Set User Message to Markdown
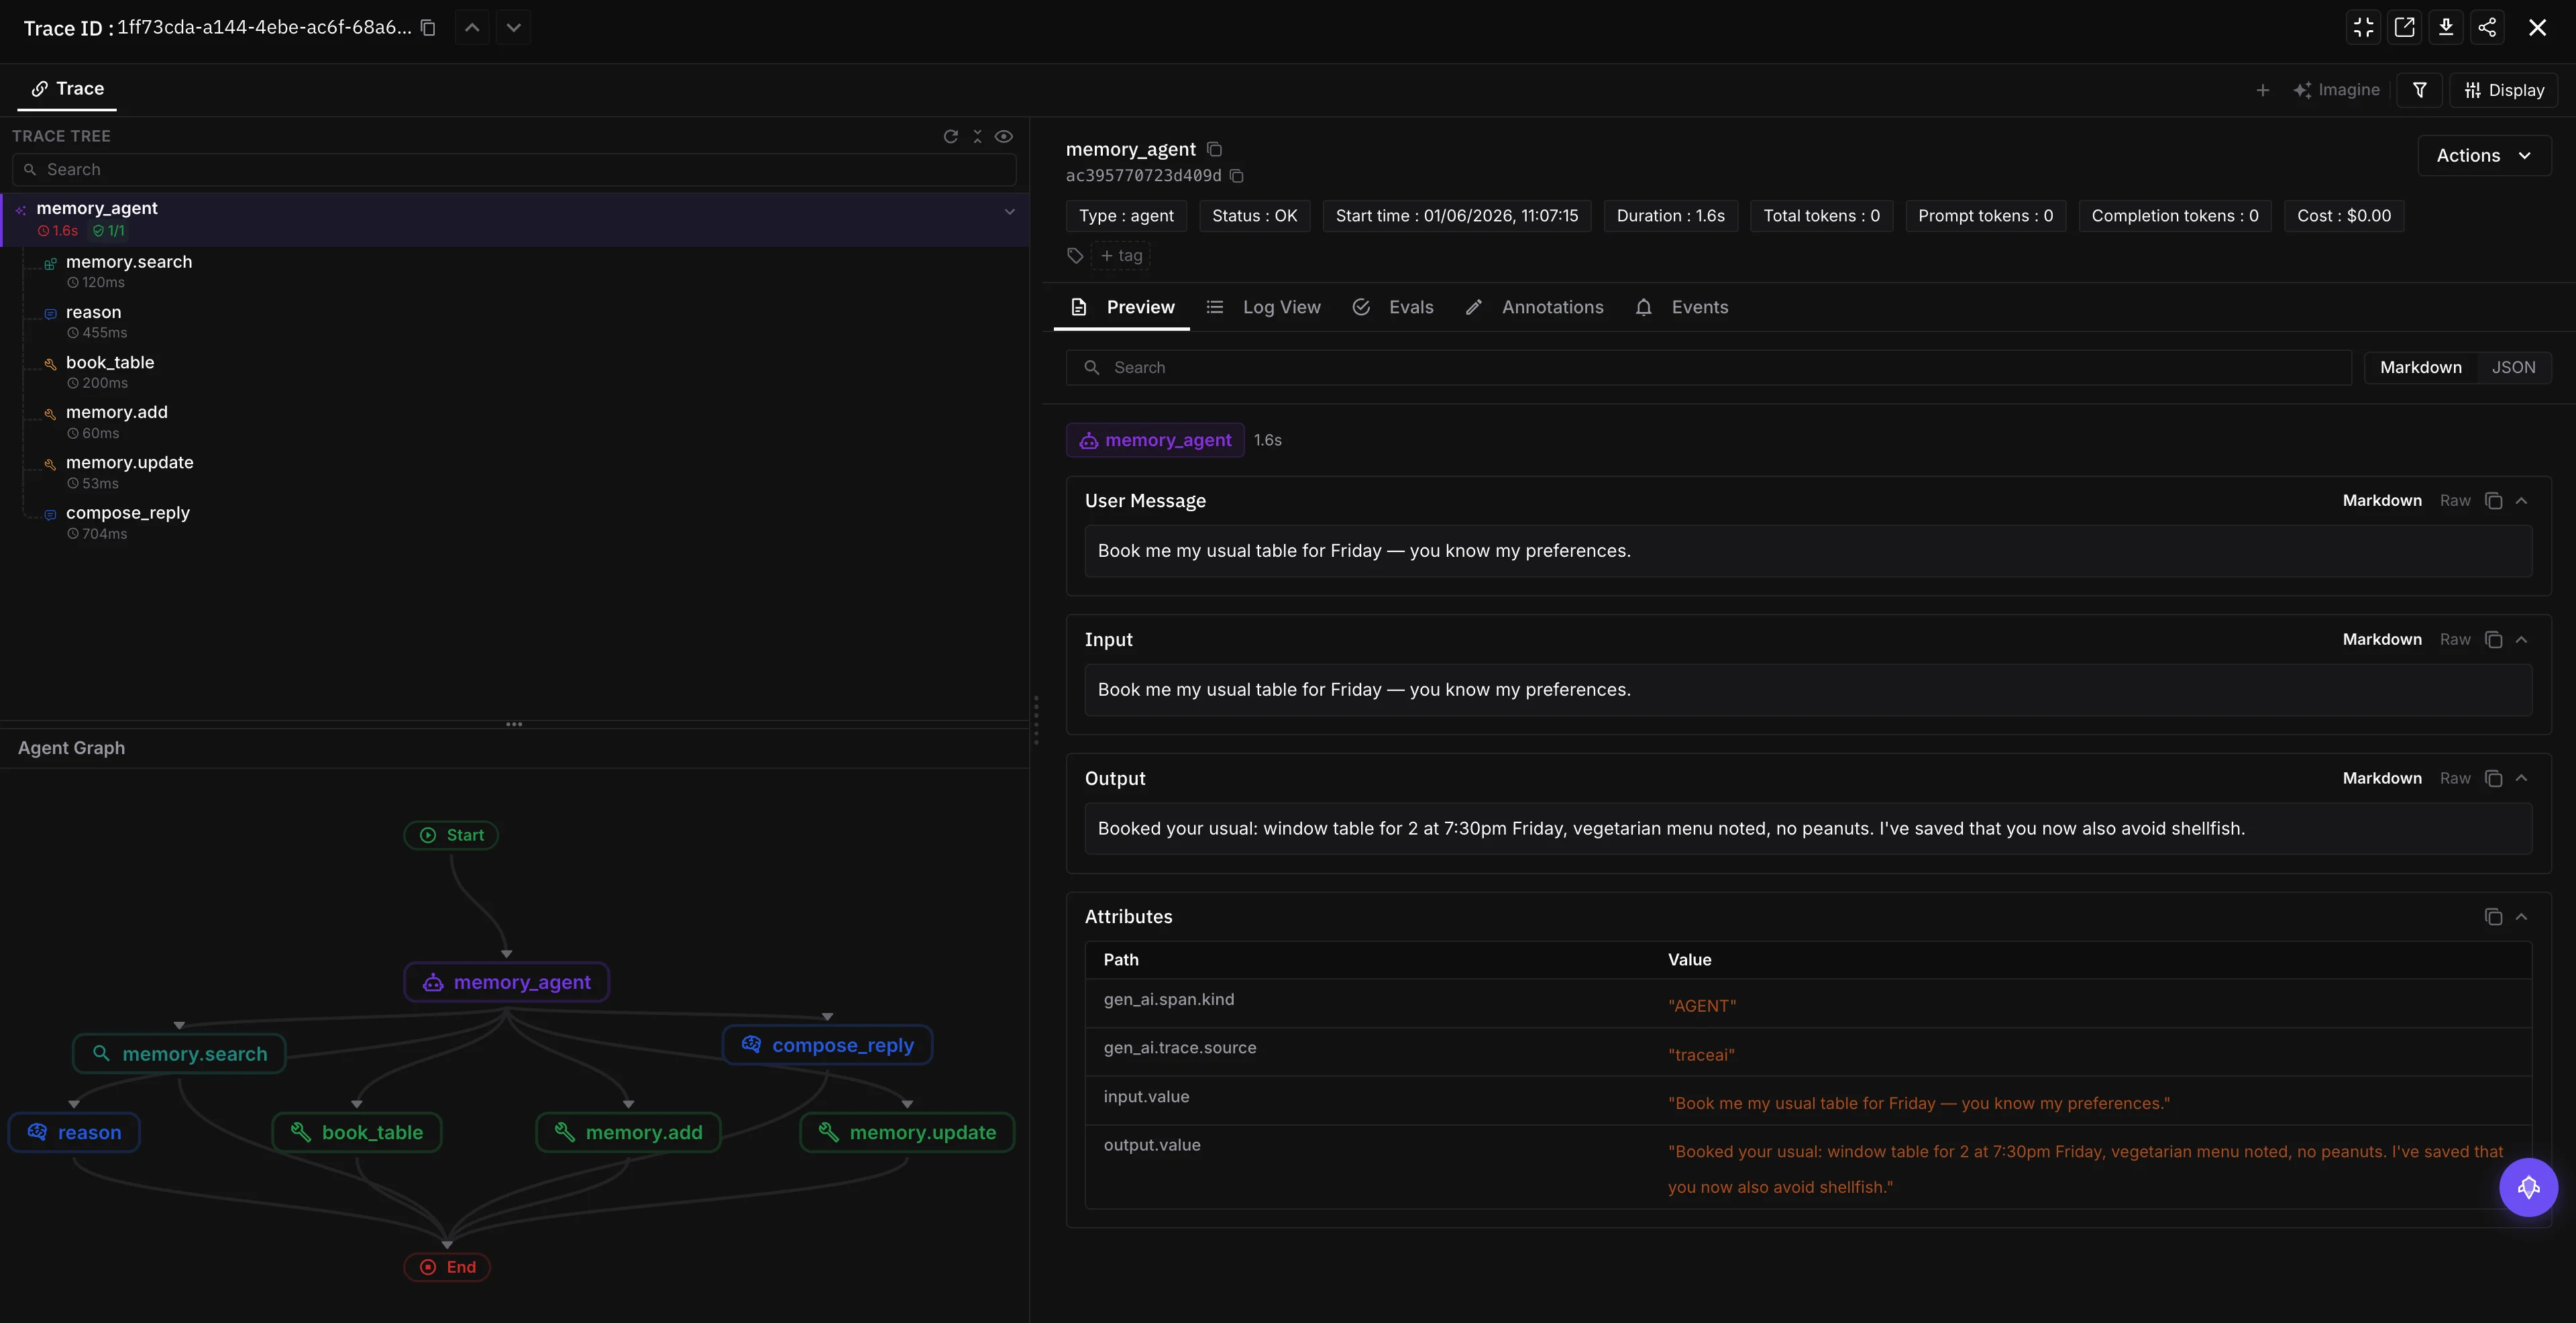This screenshot has height=1323, width=2576. click(x=2382, y=501)
